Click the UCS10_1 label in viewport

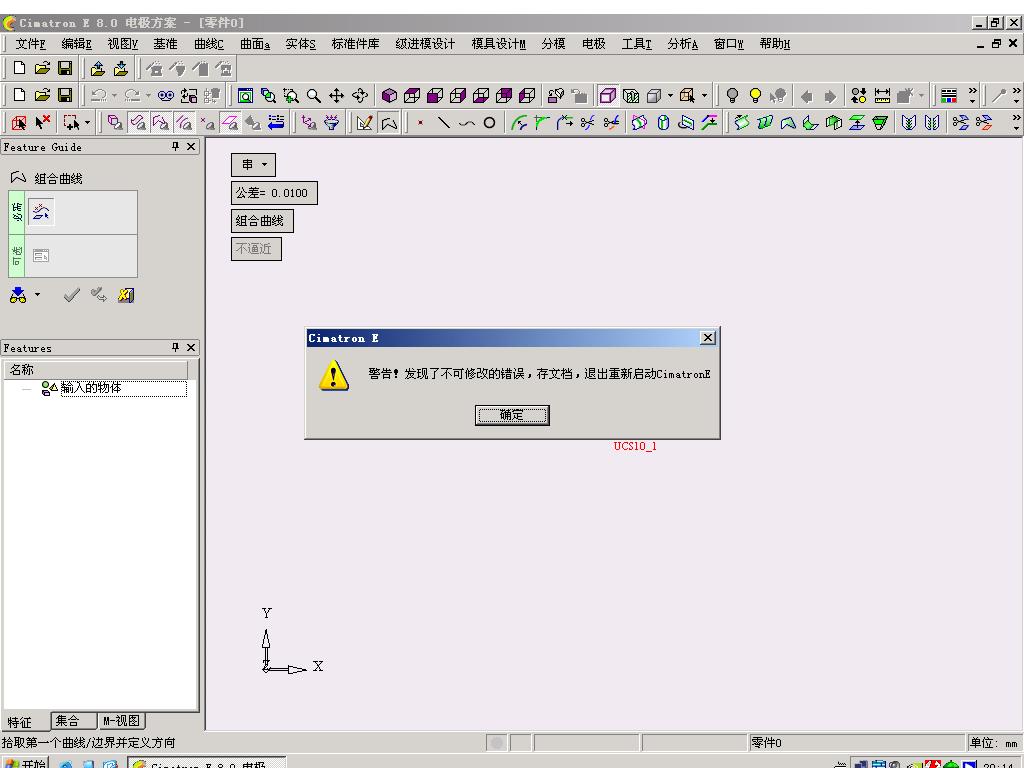(635, 446)
